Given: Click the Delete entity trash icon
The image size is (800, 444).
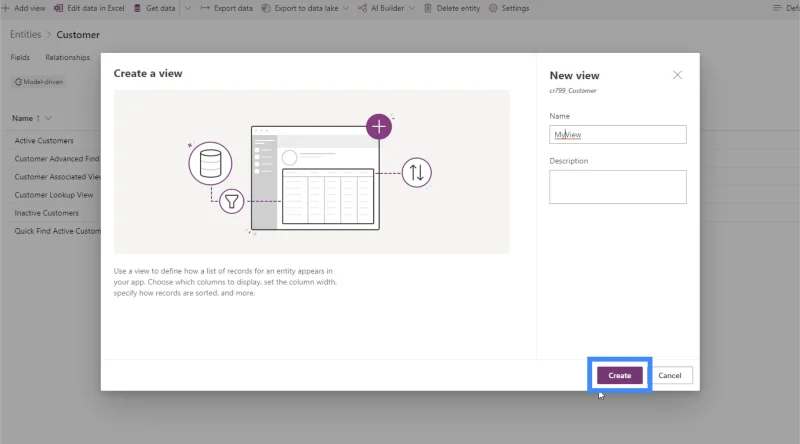Looking at the screenshot, I should point(428,8).
